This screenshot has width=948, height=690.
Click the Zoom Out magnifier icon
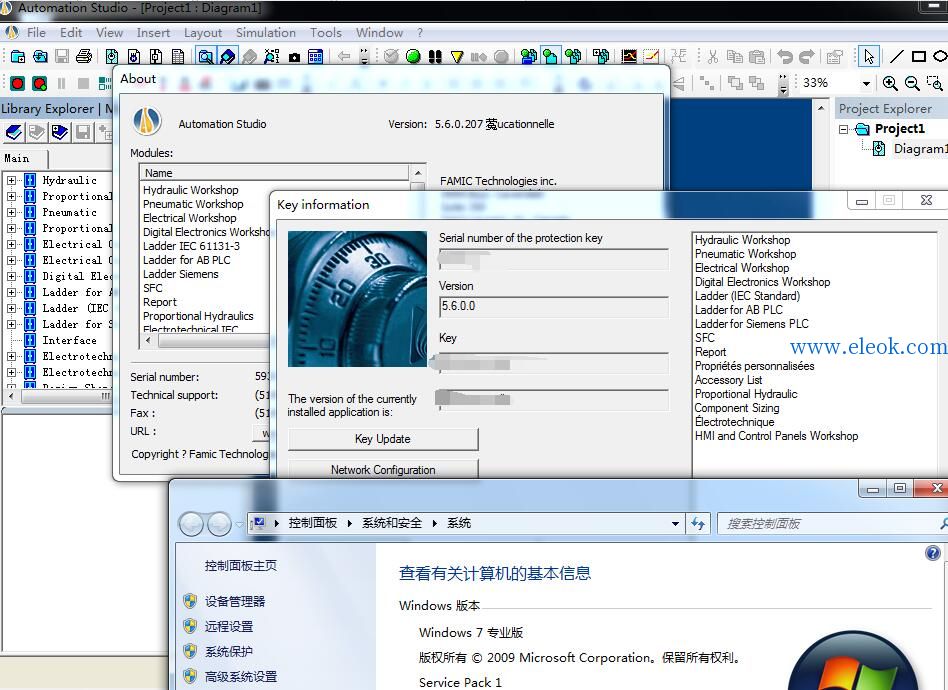coord(912,83)
